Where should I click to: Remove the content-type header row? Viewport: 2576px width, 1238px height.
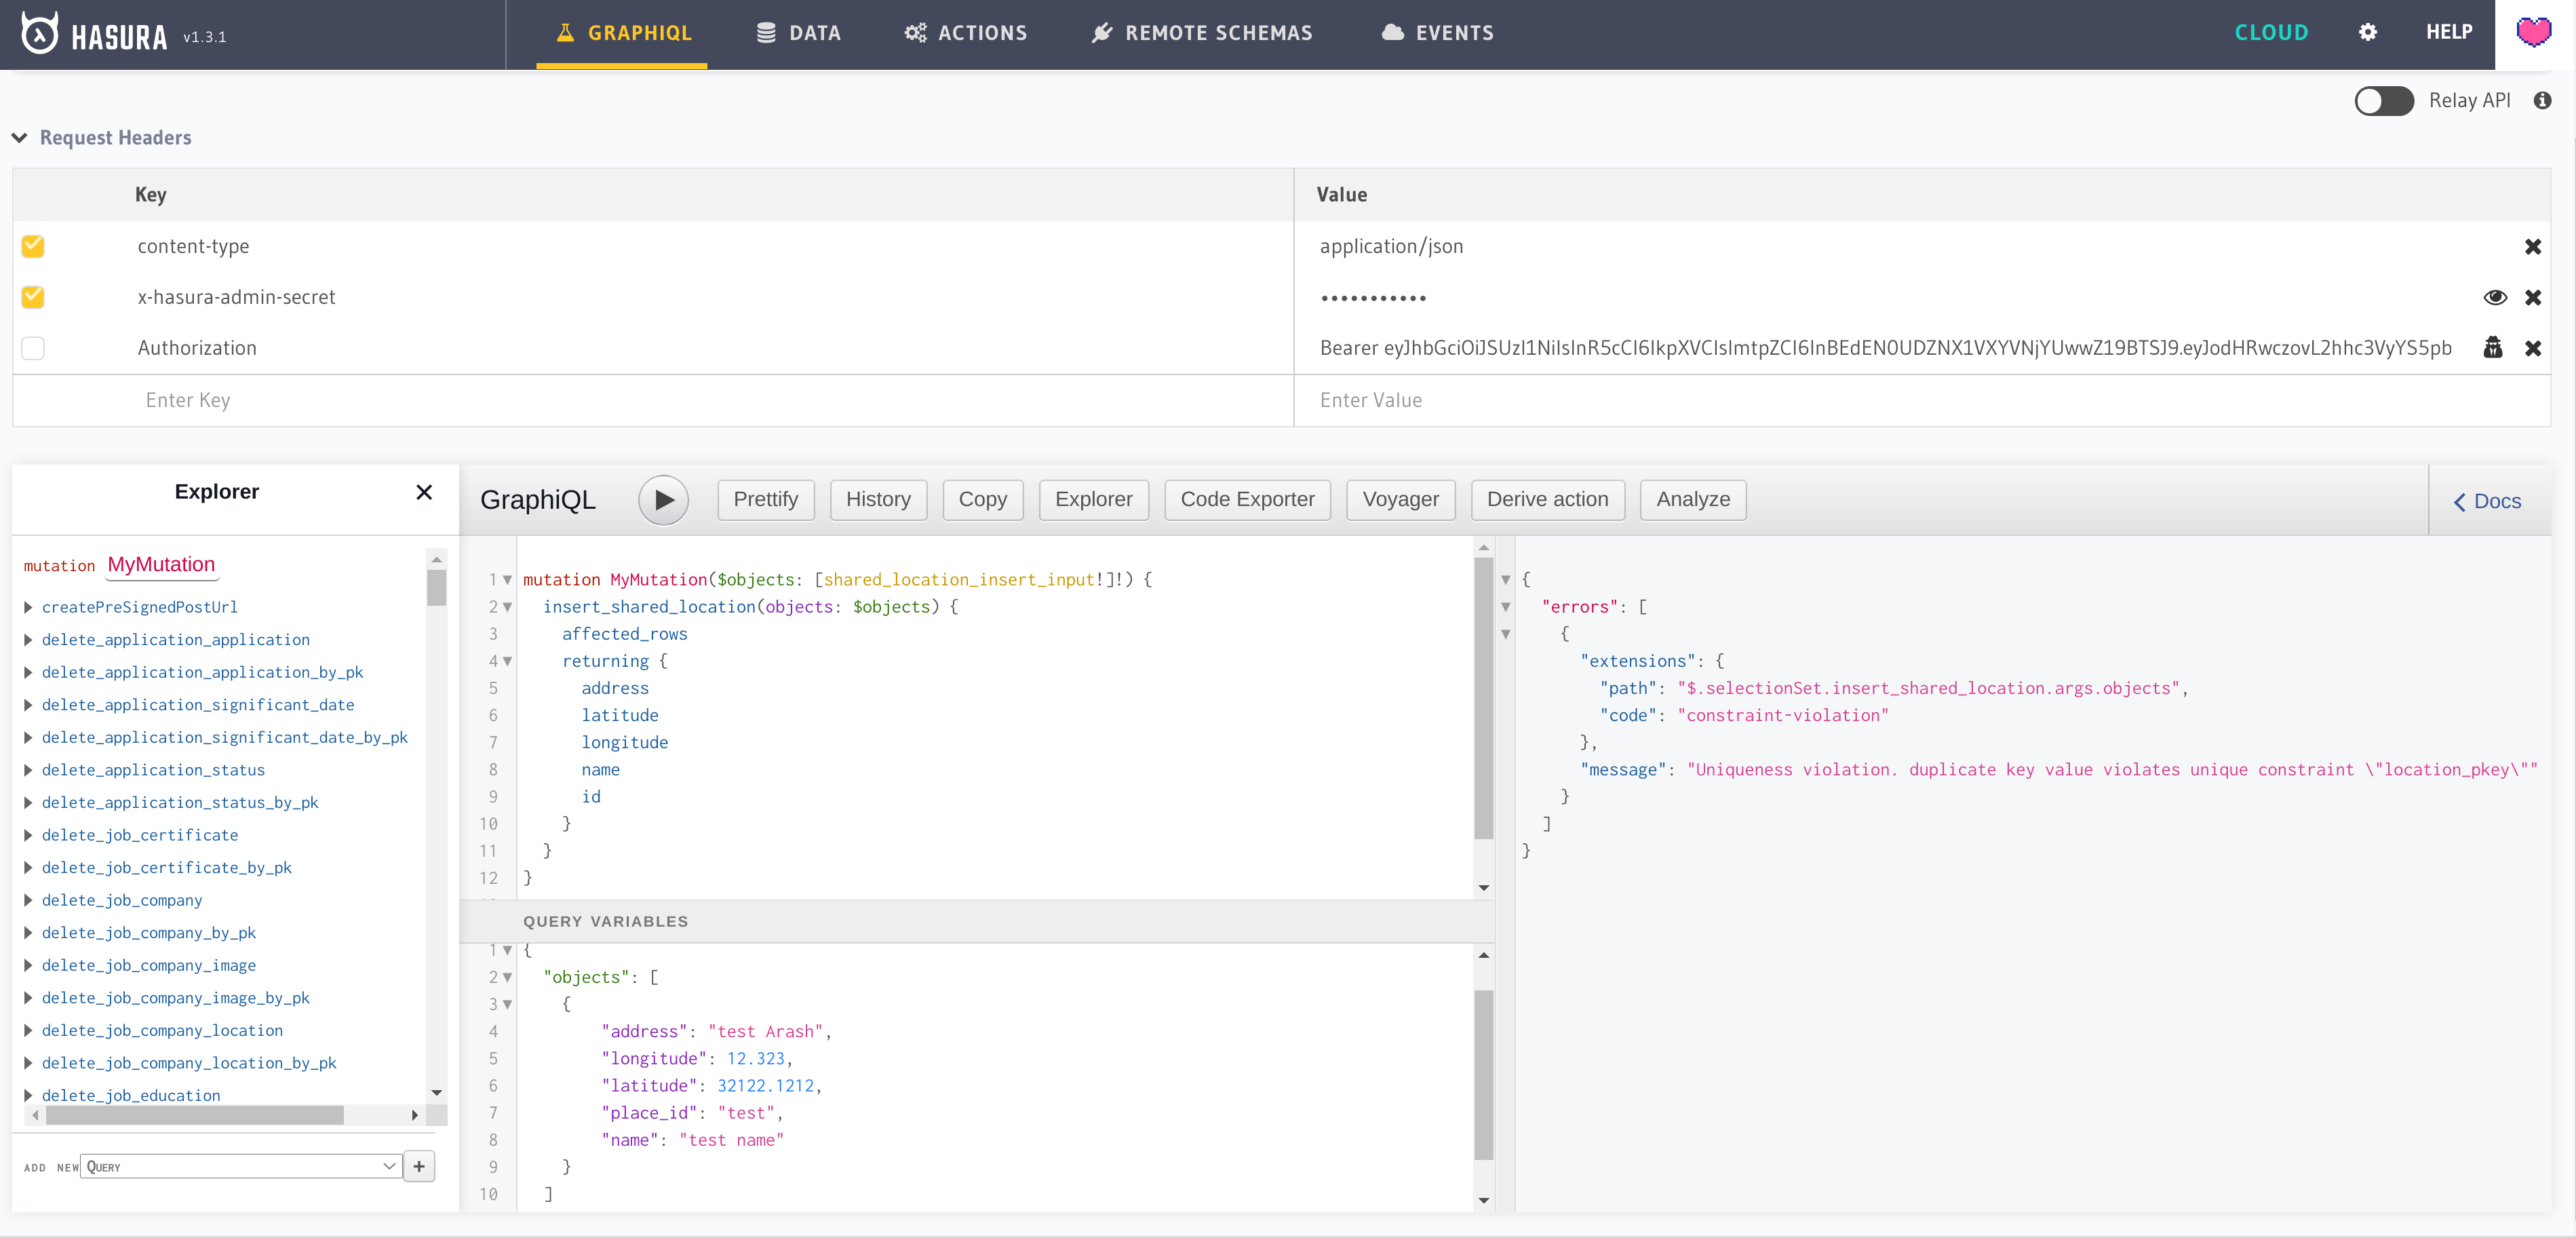pos(2532,247)
